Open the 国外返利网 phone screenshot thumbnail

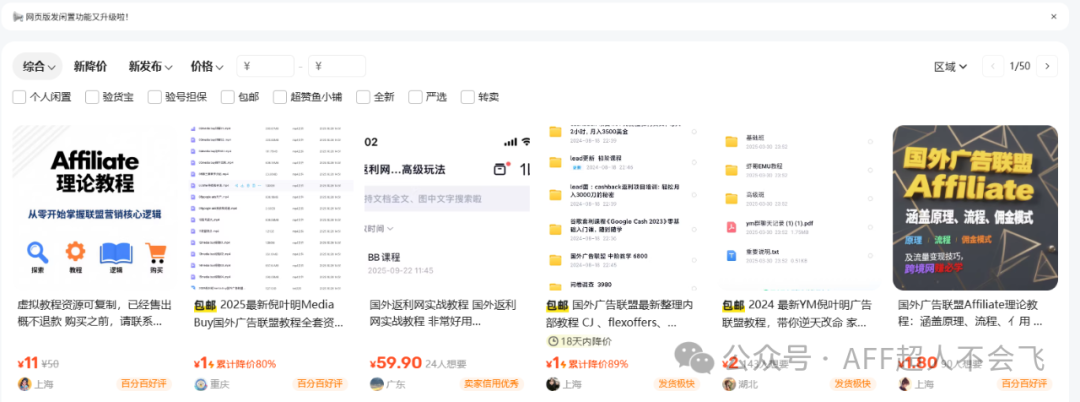pyautogui.click(x=448, y=208)
